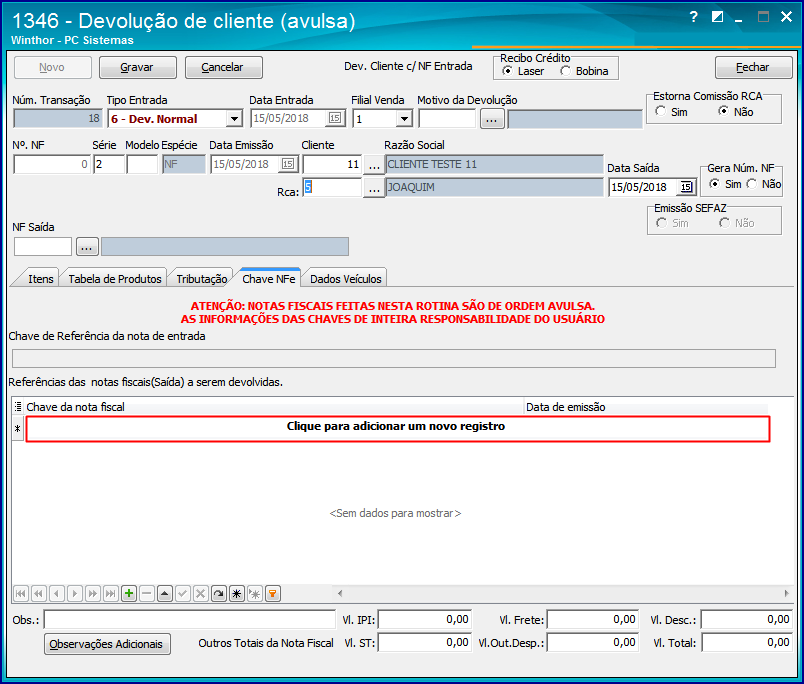Click Vl. Frete value field
Viewport: 804px width, 684px height.
[x=592, y=619]
